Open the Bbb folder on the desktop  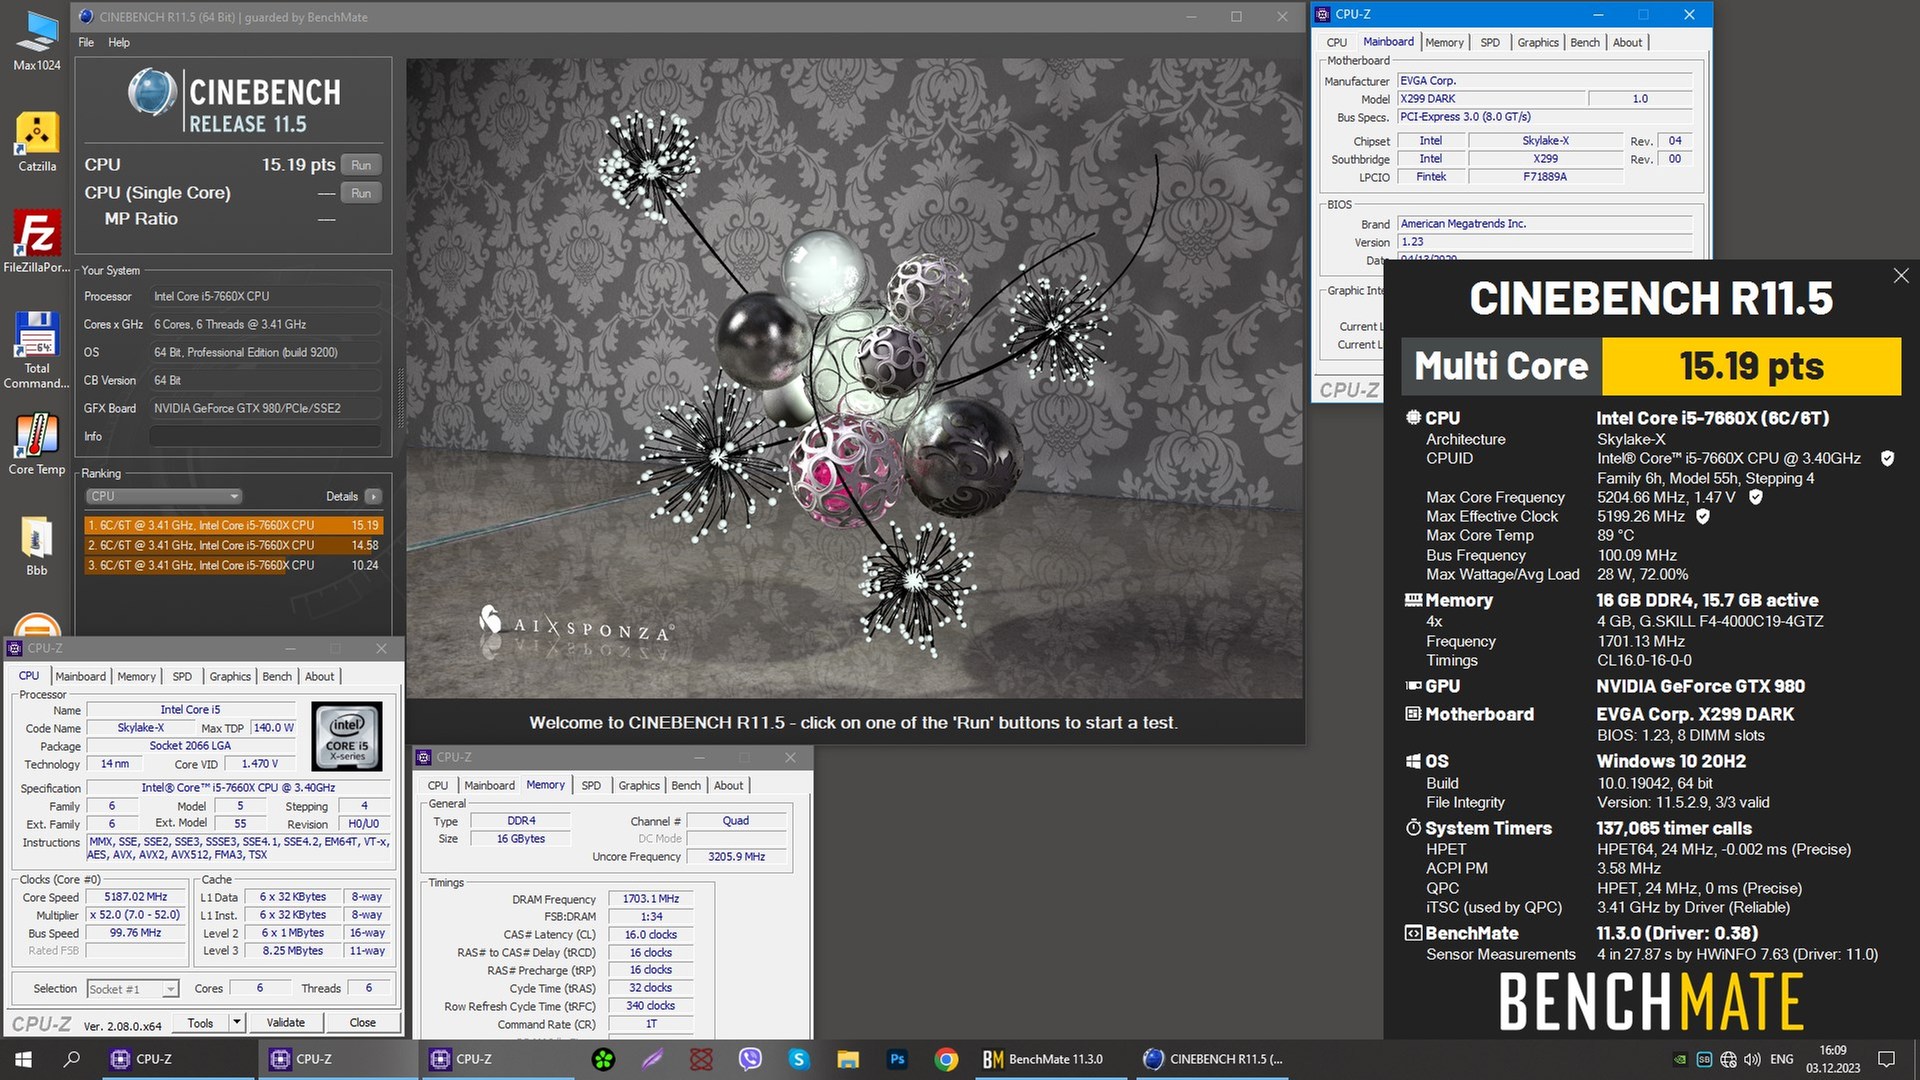pos(37,546)
